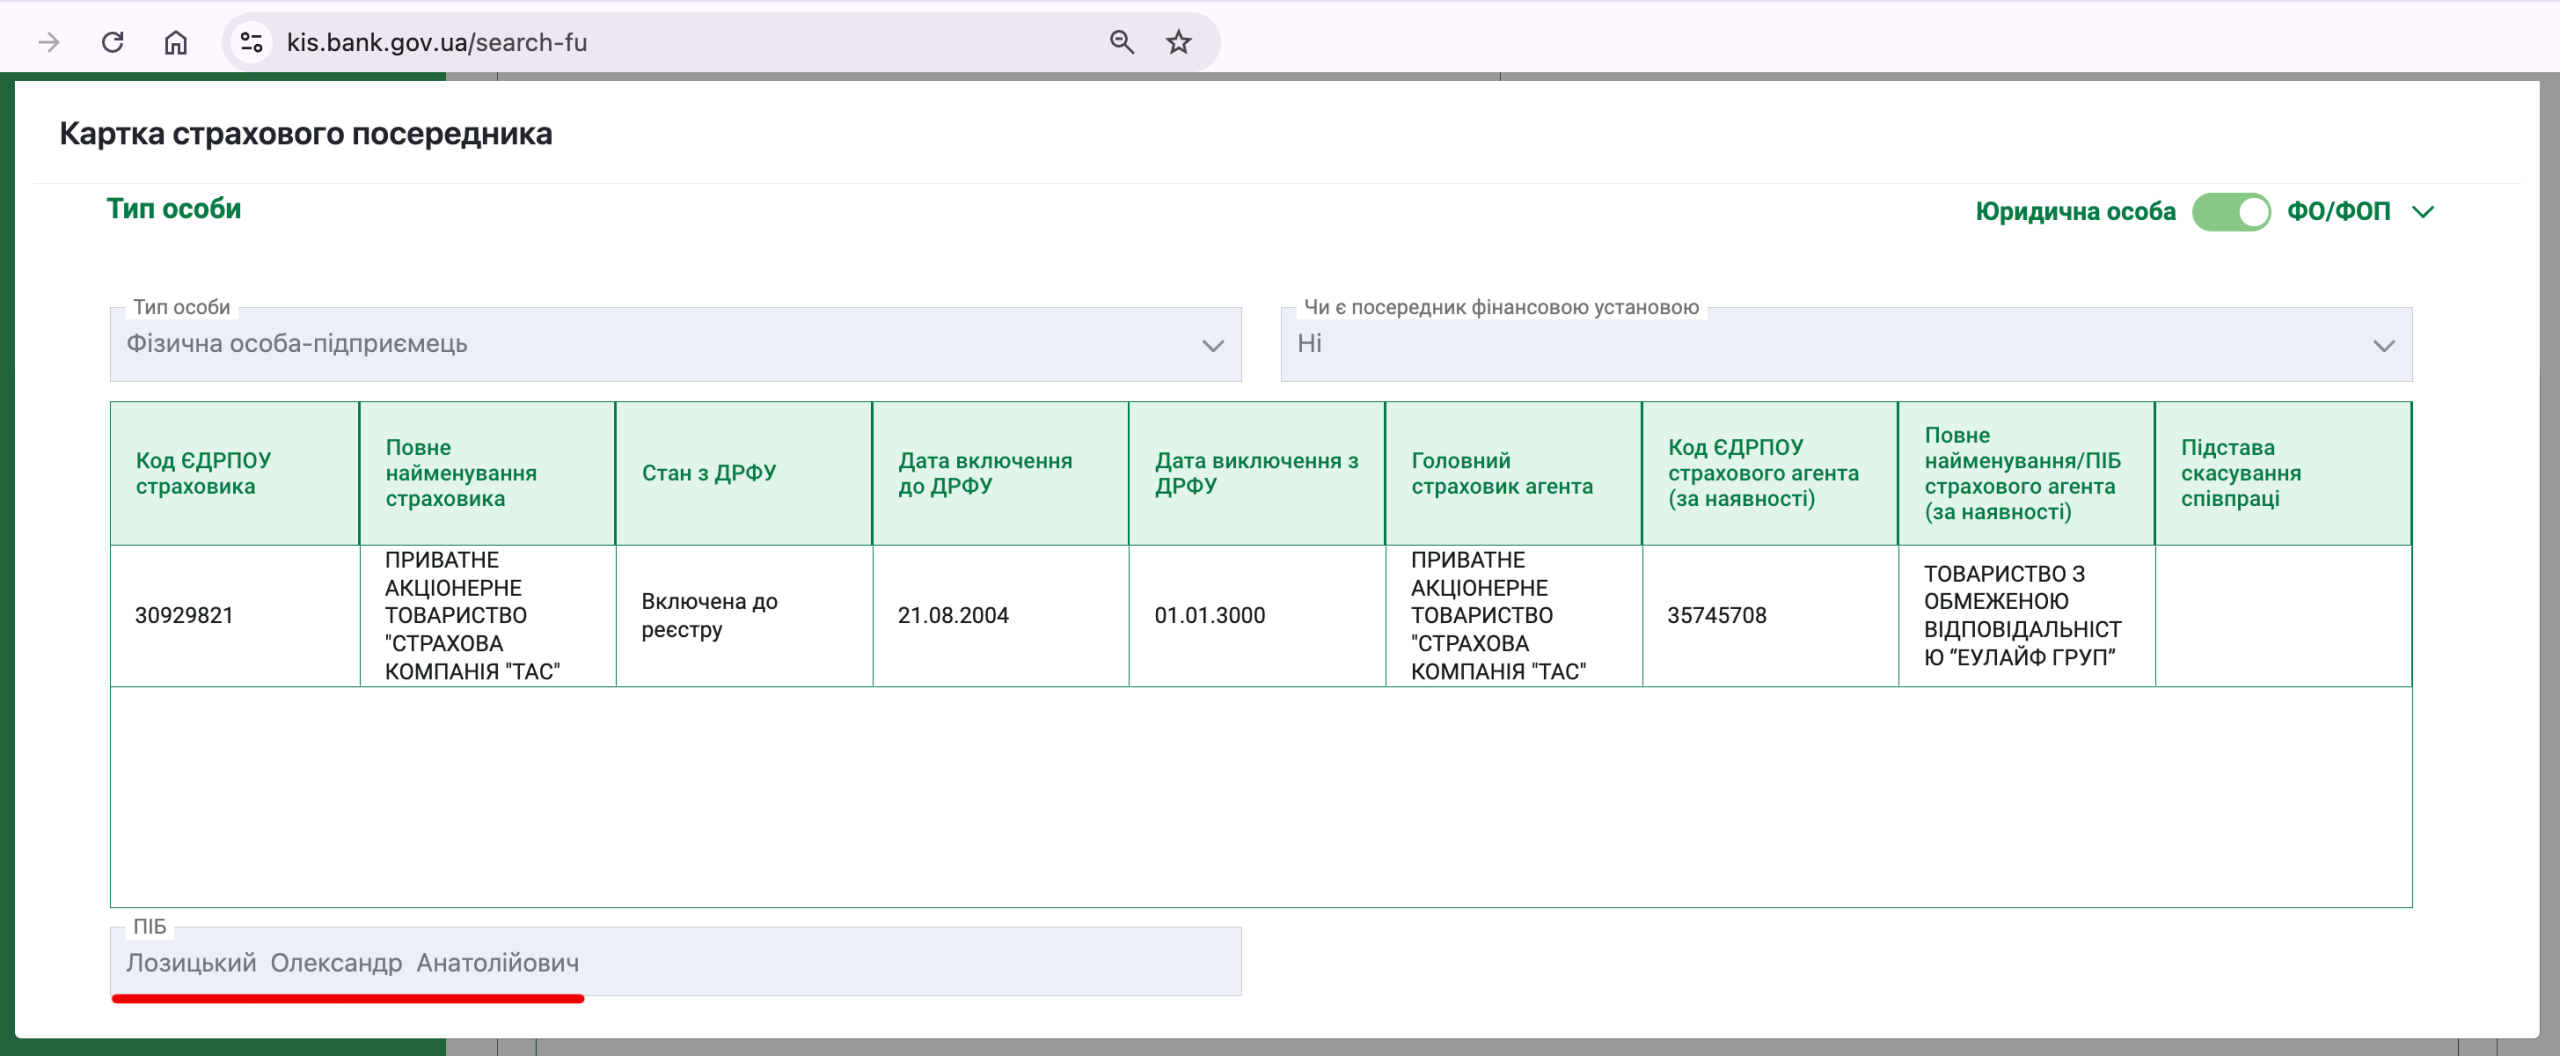The width and height of the screenshot is (2560, 1056).
Task: Bookmark this page with the star icon
Action: click(x=1179, y=42)
